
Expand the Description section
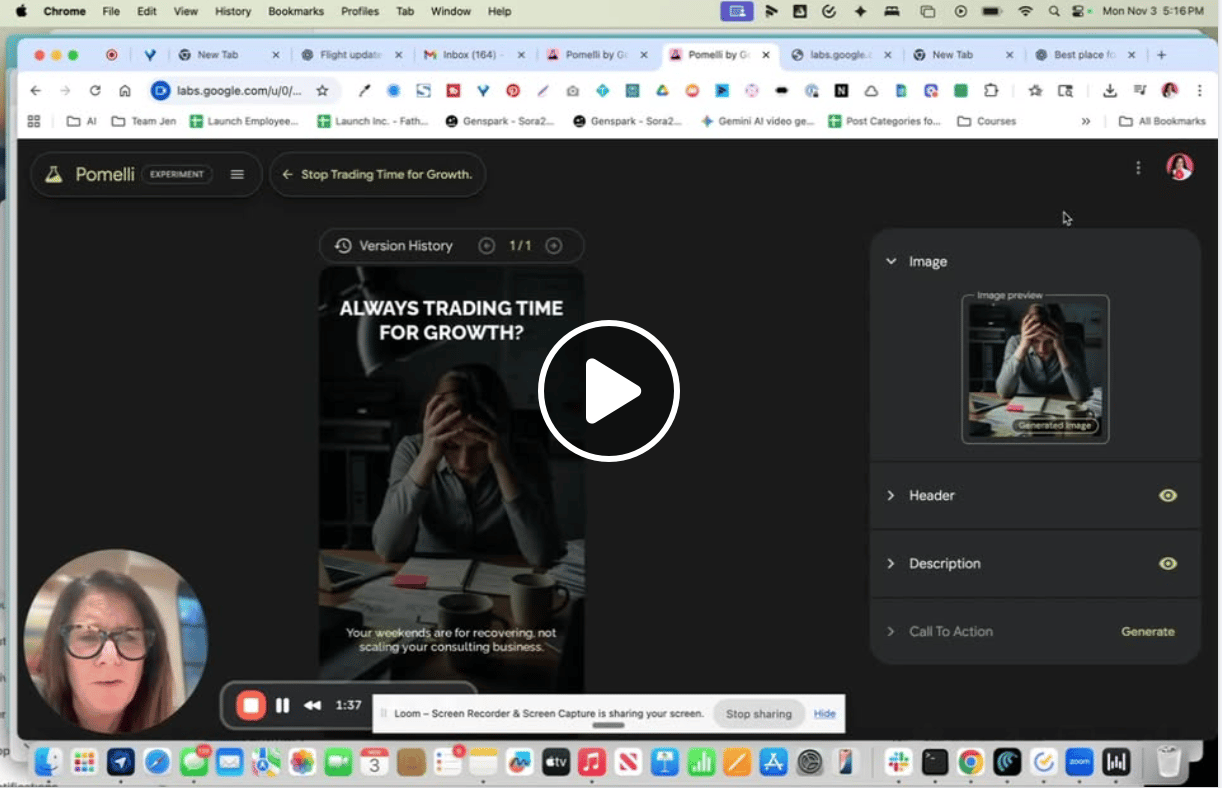click(x=891, y=563)
